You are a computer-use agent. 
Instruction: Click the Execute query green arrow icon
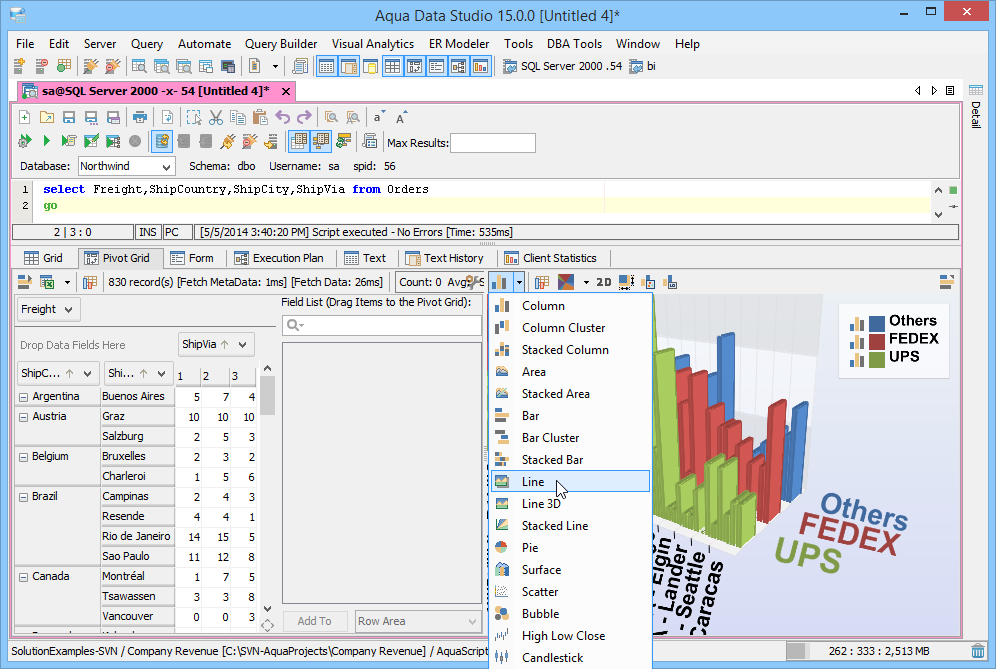[46, 141]
